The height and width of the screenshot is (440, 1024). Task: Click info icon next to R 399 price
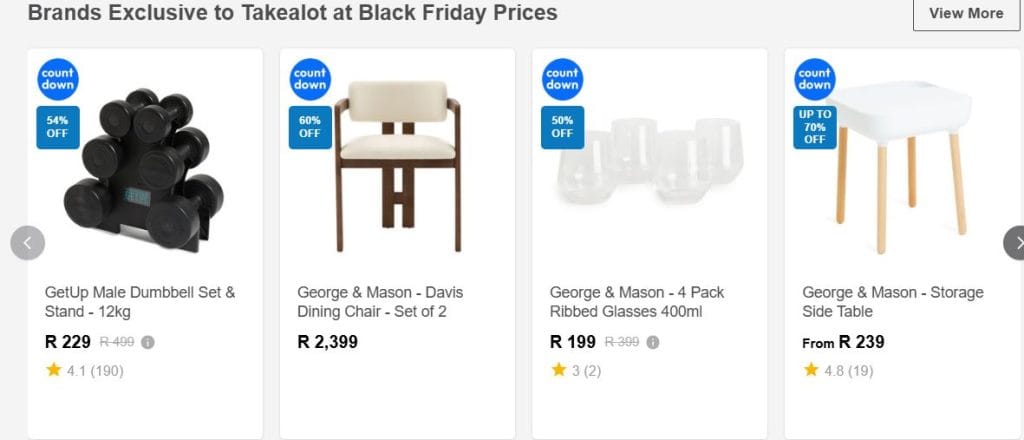[x=653, y=342]
